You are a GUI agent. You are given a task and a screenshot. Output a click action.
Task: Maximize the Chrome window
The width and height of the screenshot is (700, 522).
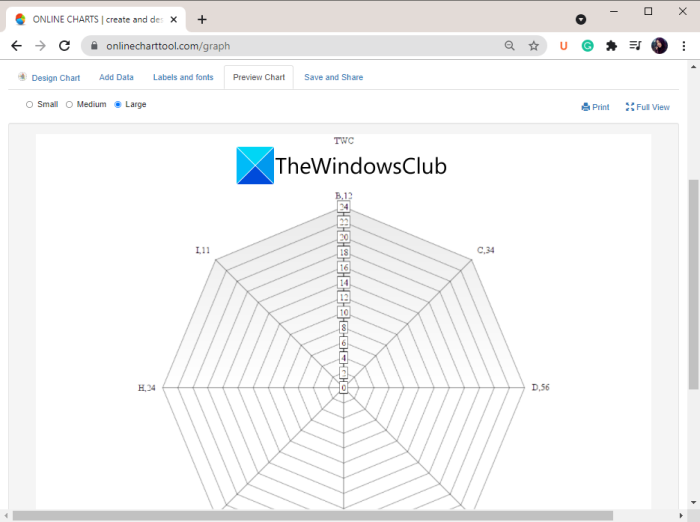tap(648, 11)
